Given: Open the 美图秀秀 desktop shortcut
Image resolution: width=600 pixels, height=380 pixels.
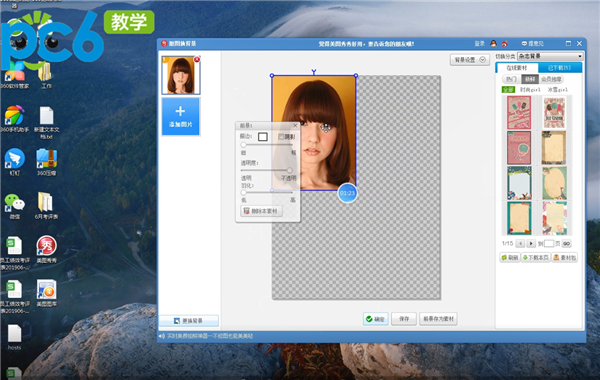Looking at the screenshot, I should point(46,250).
